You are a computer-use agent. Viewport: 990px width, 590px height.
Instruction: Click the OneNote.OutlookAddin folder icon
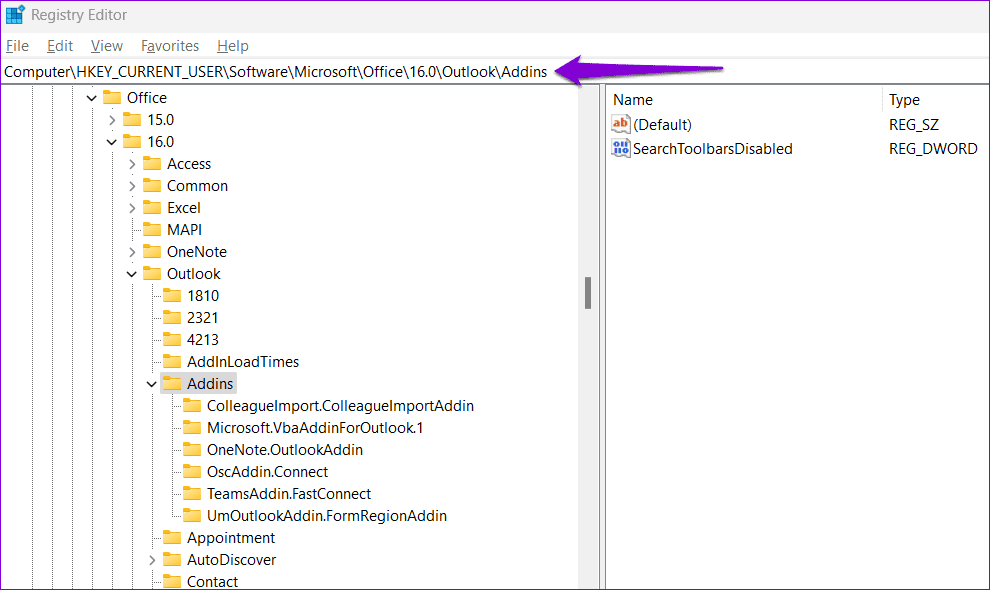point(192,450)
